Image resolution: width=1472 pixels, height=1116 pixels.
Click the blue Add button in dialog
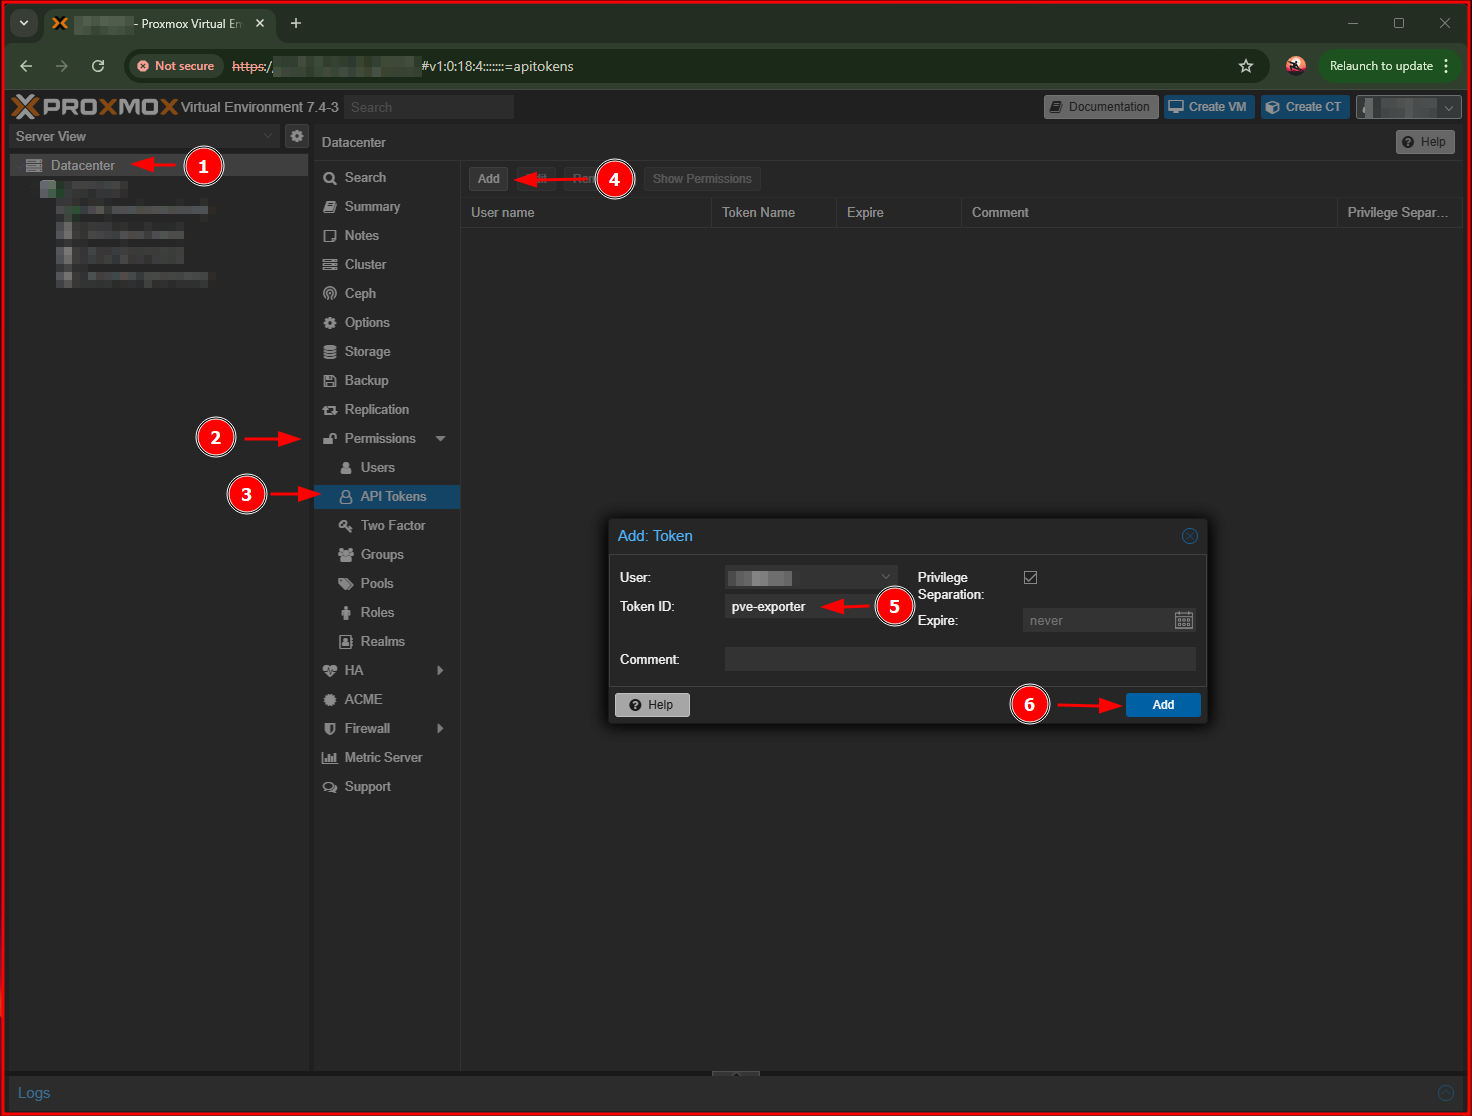[1163, 705]
